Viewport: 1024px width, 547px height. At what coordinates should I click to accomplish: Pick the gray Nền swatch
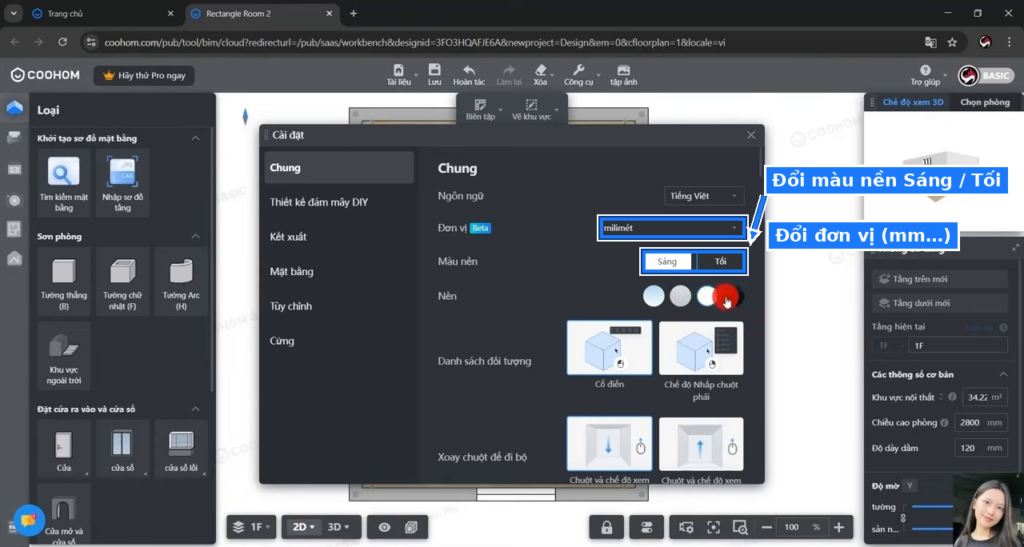point(680,296)
